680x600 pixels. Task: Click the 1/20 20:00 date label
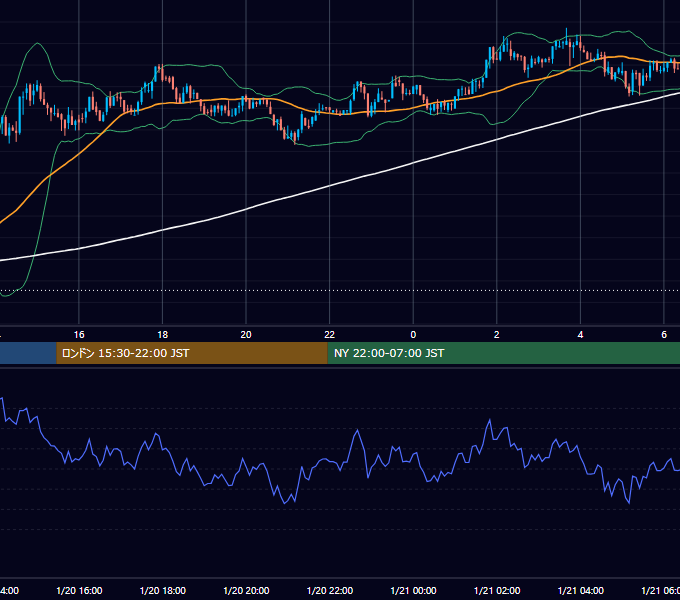pyautogui.click(x=246, y=590)
